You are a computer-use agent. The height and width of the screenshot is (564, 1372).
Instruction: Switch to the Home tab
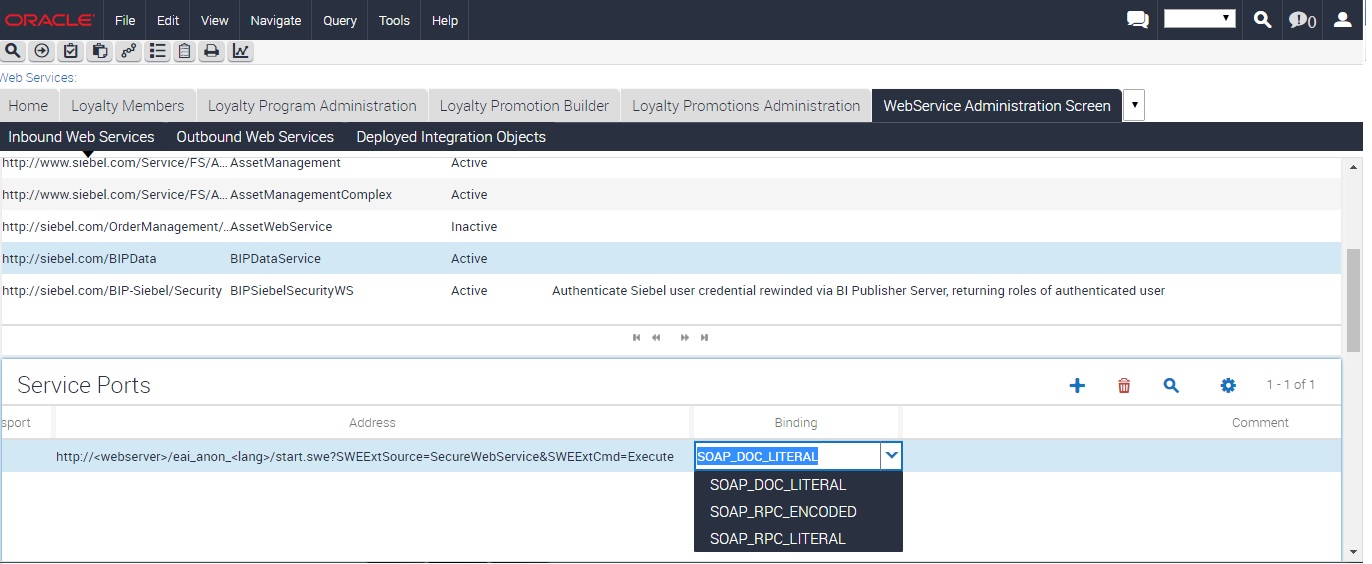coord(28,106)
